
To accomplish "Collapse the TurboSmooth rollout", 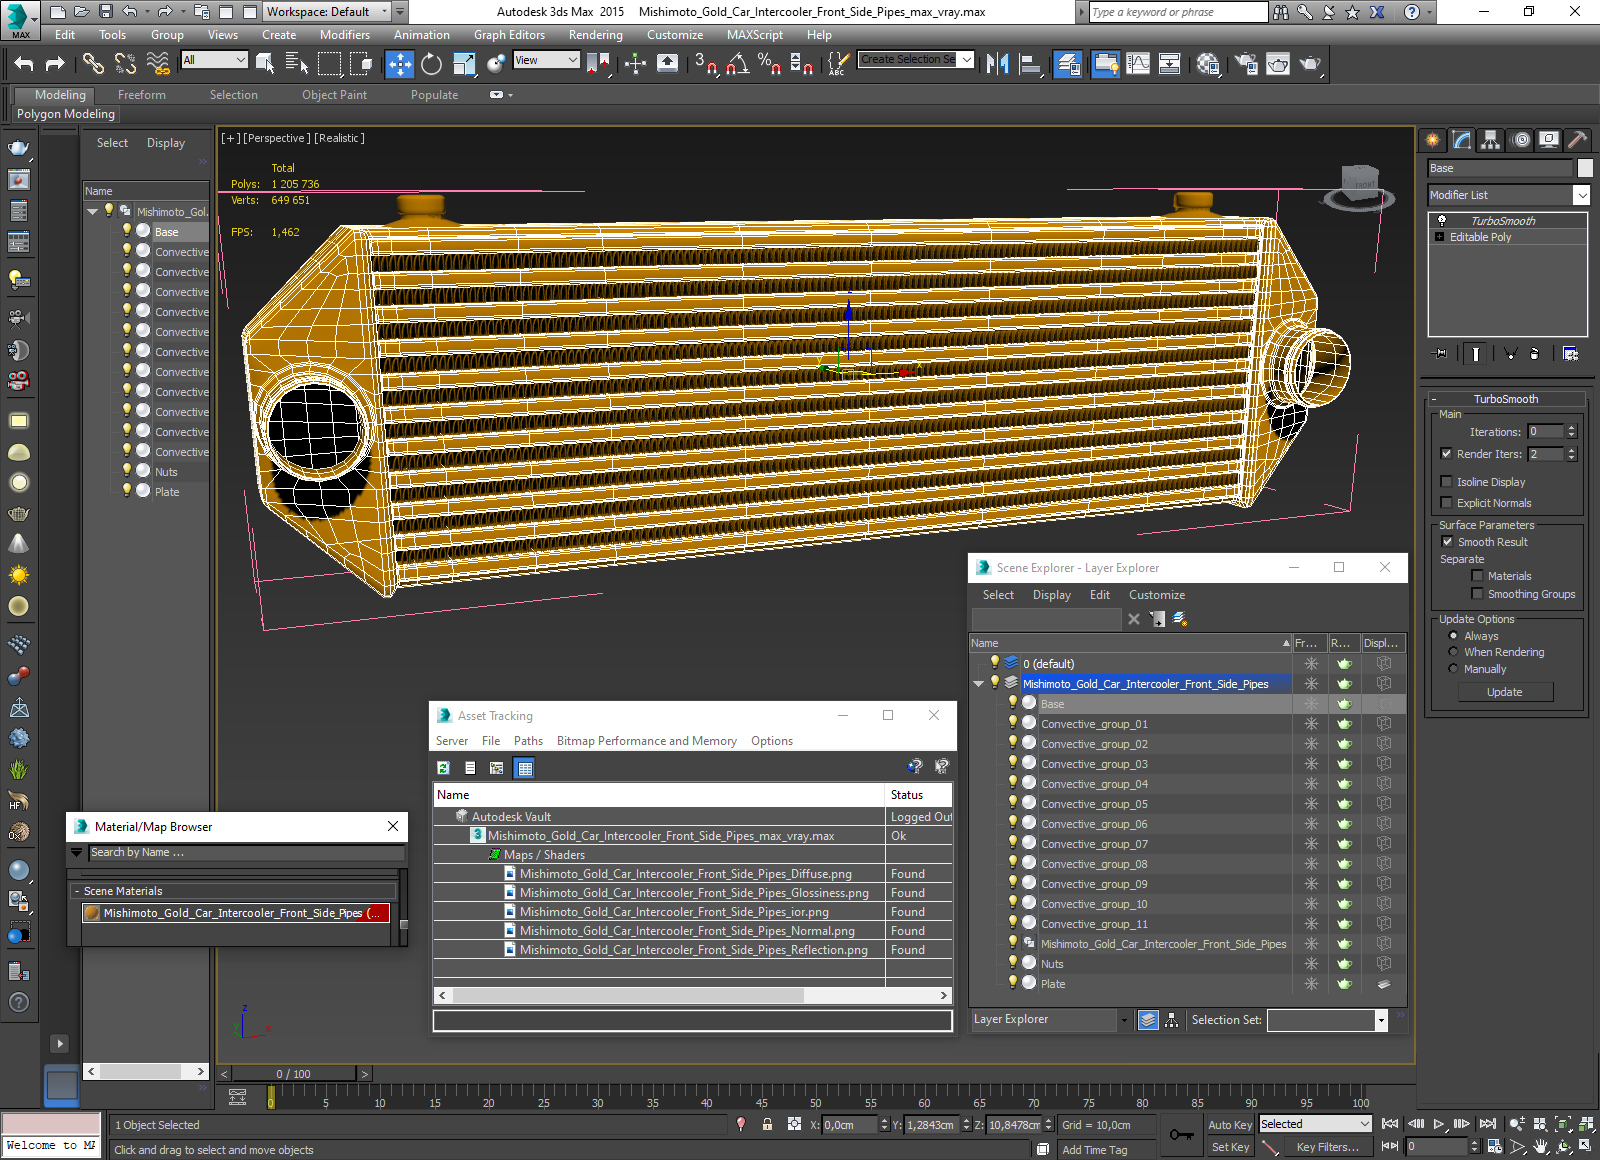I will click(1434, 399).
